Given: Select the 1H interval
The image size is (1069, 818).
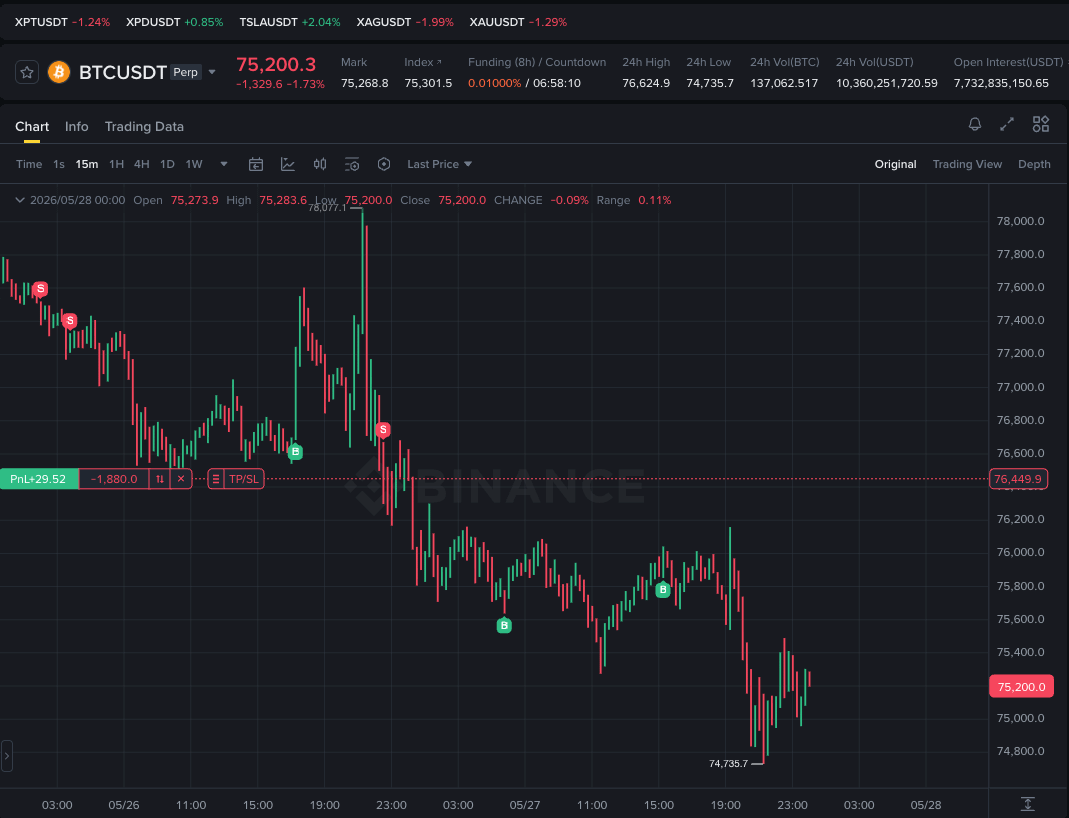Looking at the screenshot, I should point(117,164).
